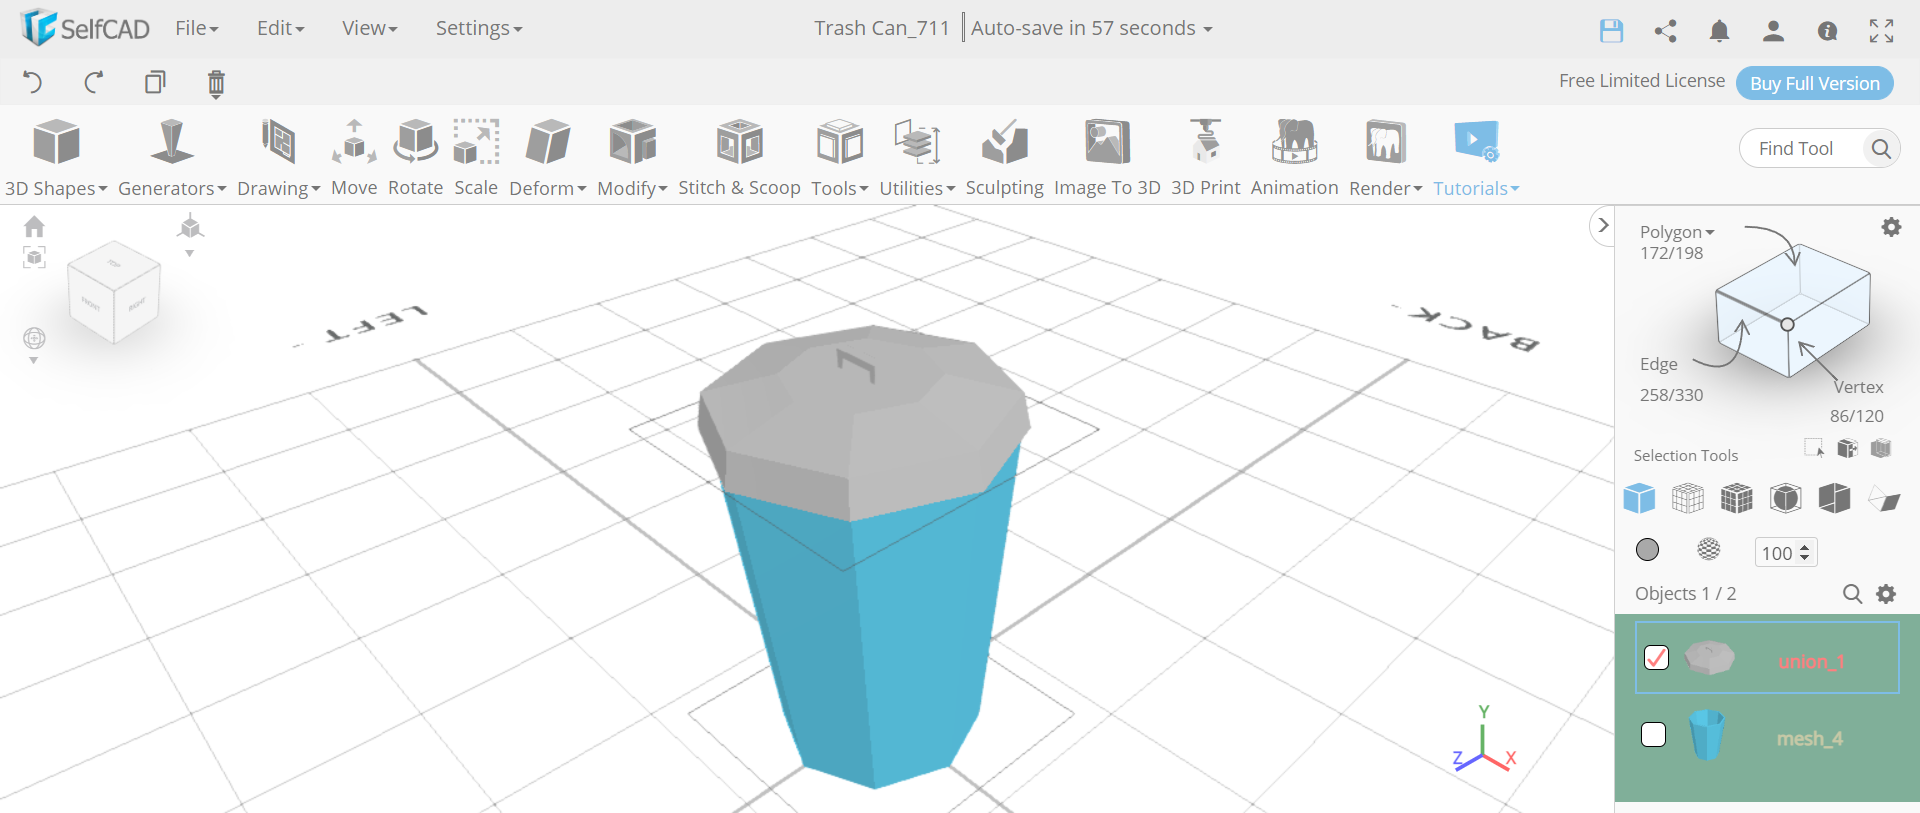The width and height of the screenshot is (1920, 813).
Task: Open the Drawing dropdown
Action: [x=279, y=158]
